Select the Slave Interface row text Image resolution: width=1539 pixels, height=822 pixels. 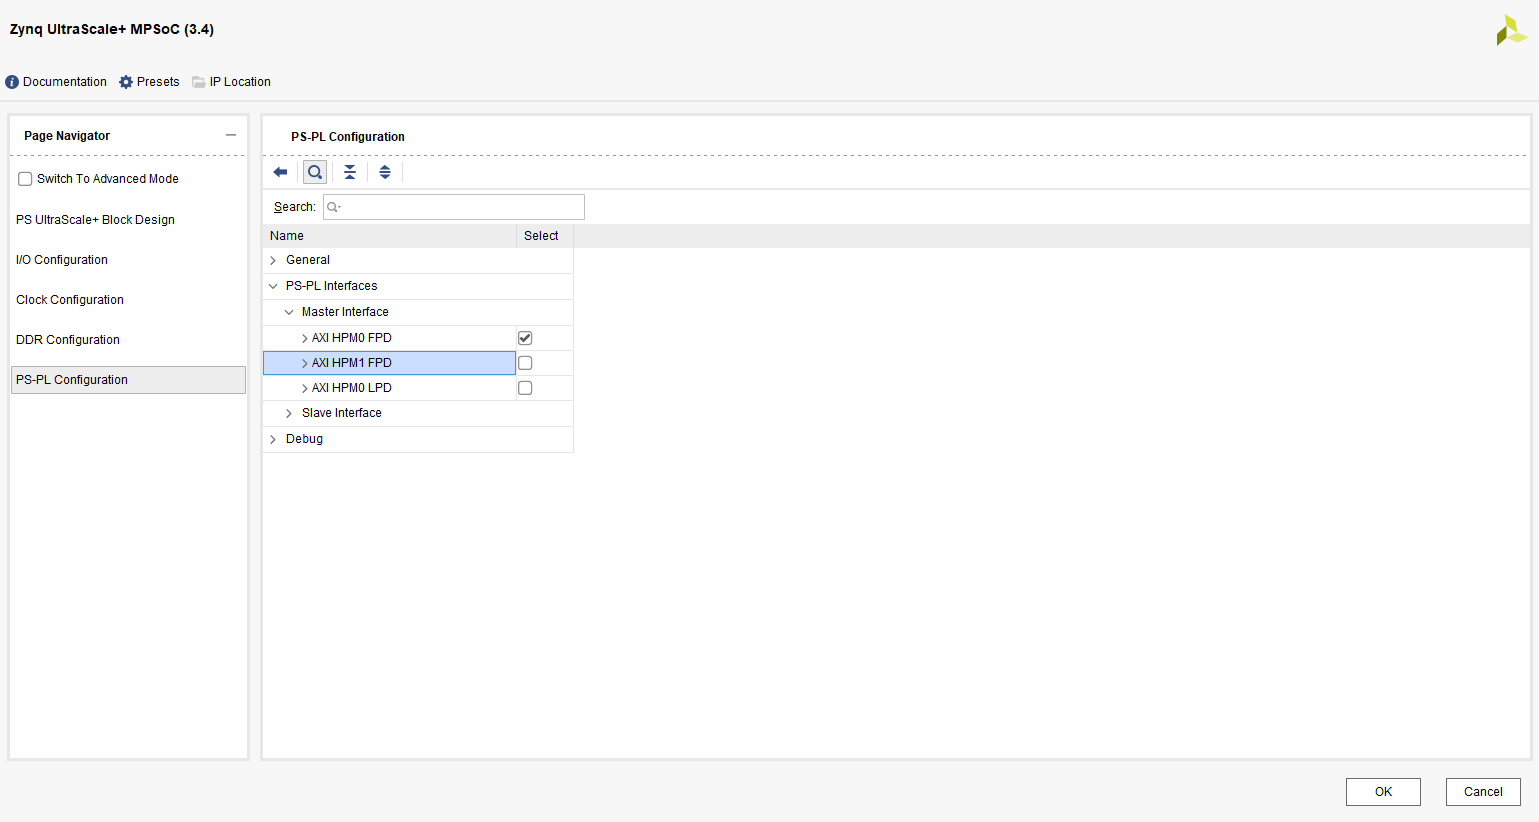click(x=342, y=413)
